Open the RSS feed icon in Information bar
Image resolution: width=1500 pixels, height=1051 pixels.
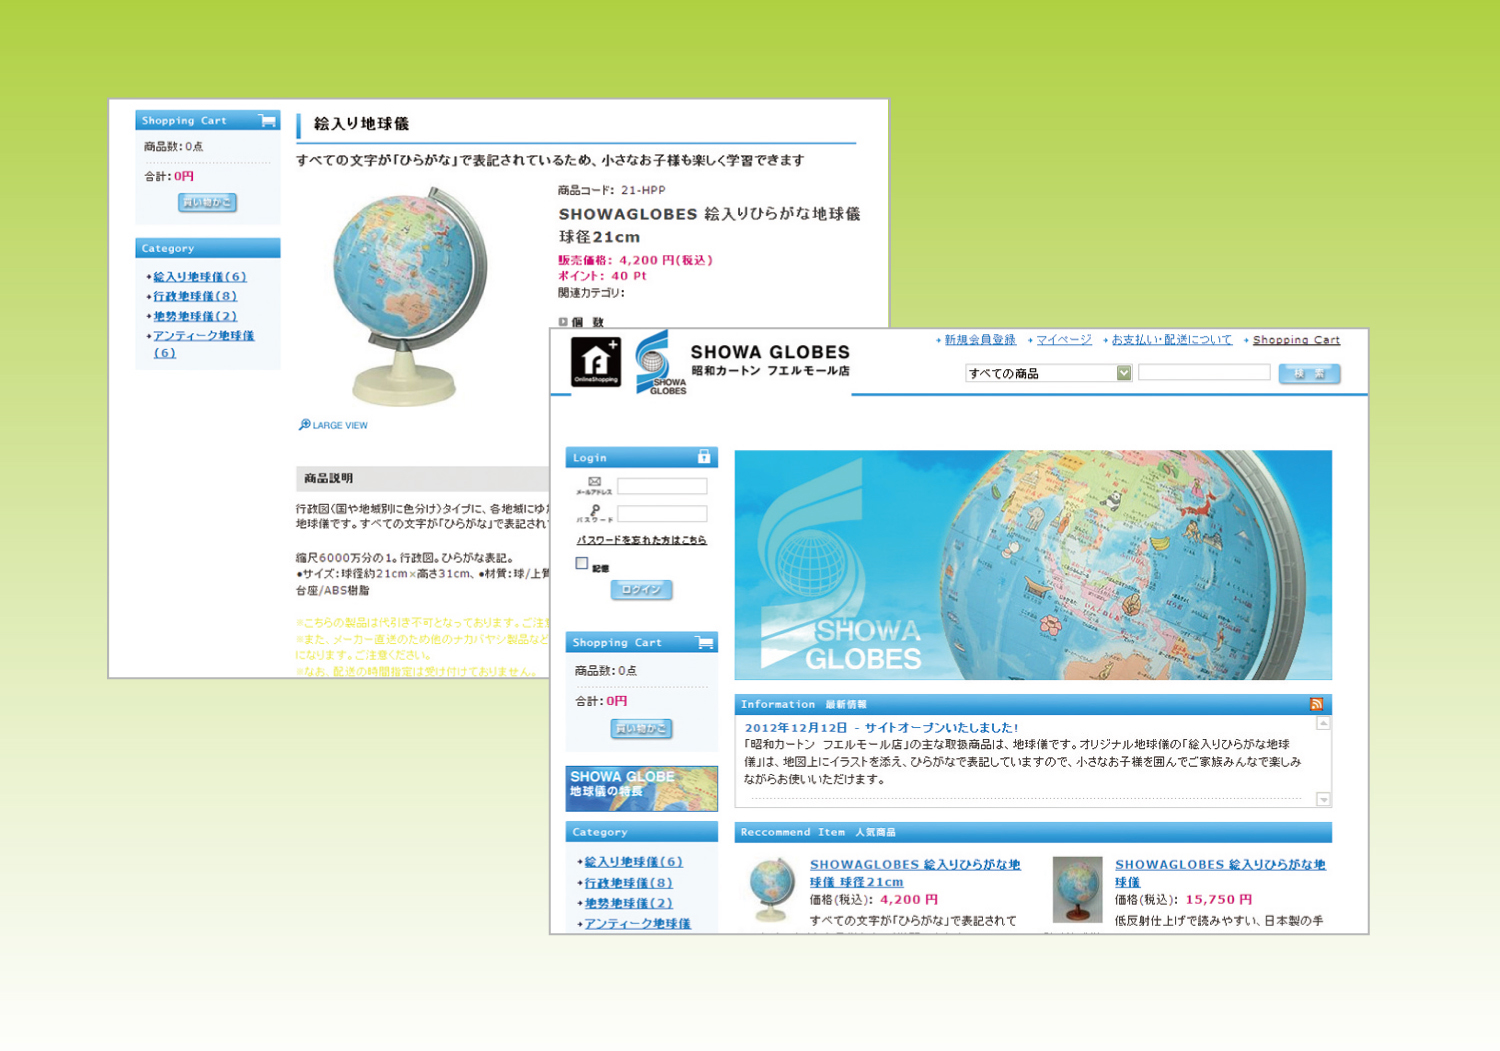[x=1316, y=704]
